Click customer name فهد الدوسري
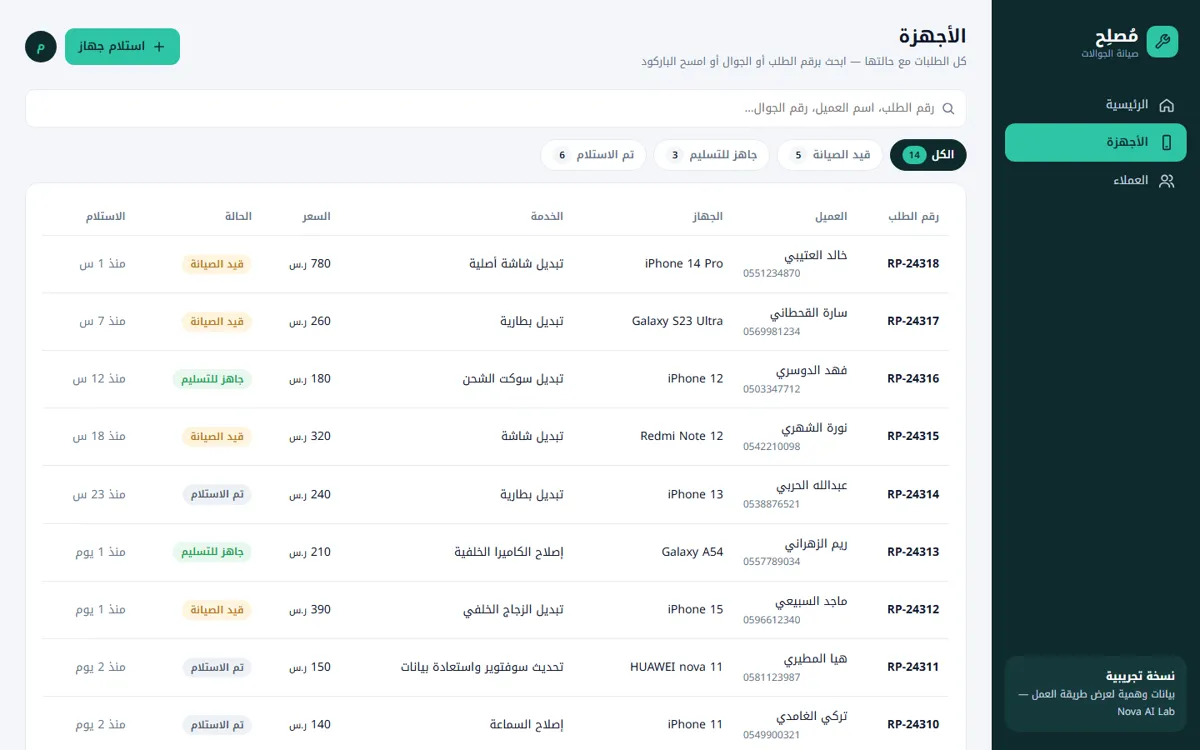1200x750 pixels. click(x=813, y=370)
